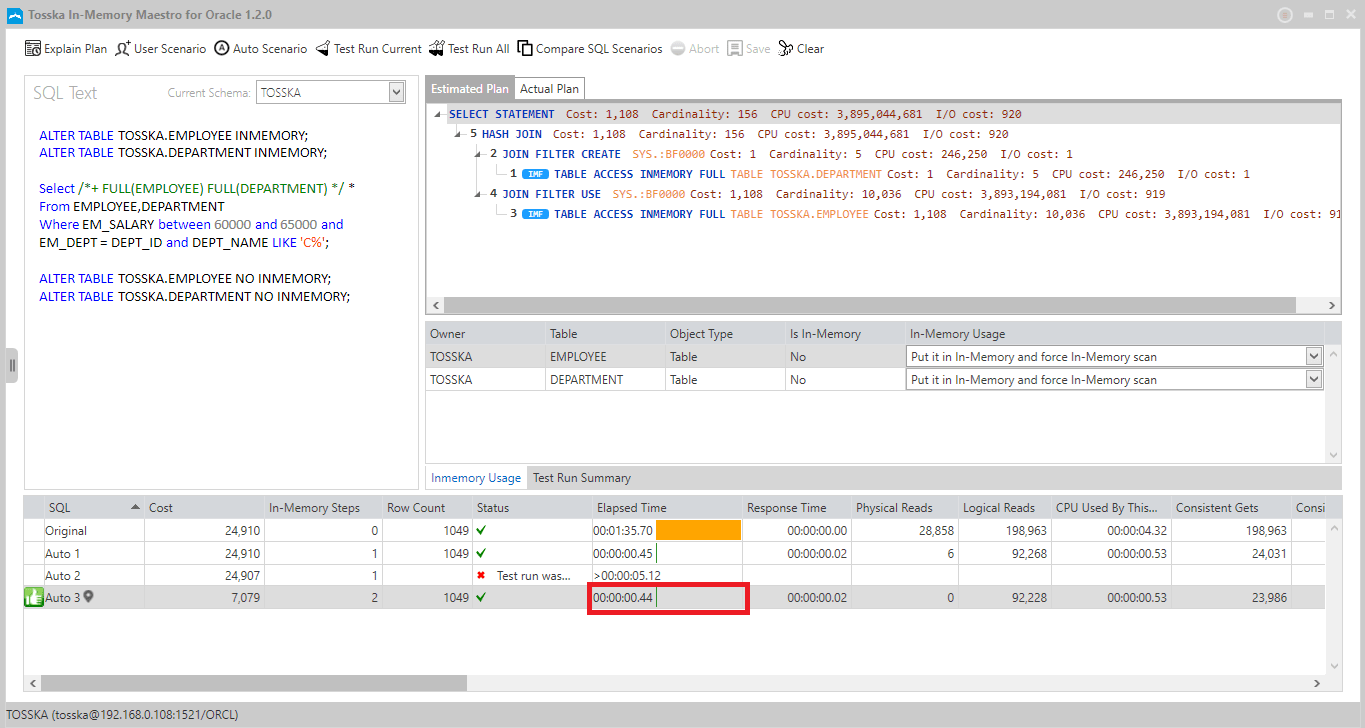Switch to Test Run Summary tab
Image resolution: width=1365 pixels, height=728 pixels.
[582, 478]
